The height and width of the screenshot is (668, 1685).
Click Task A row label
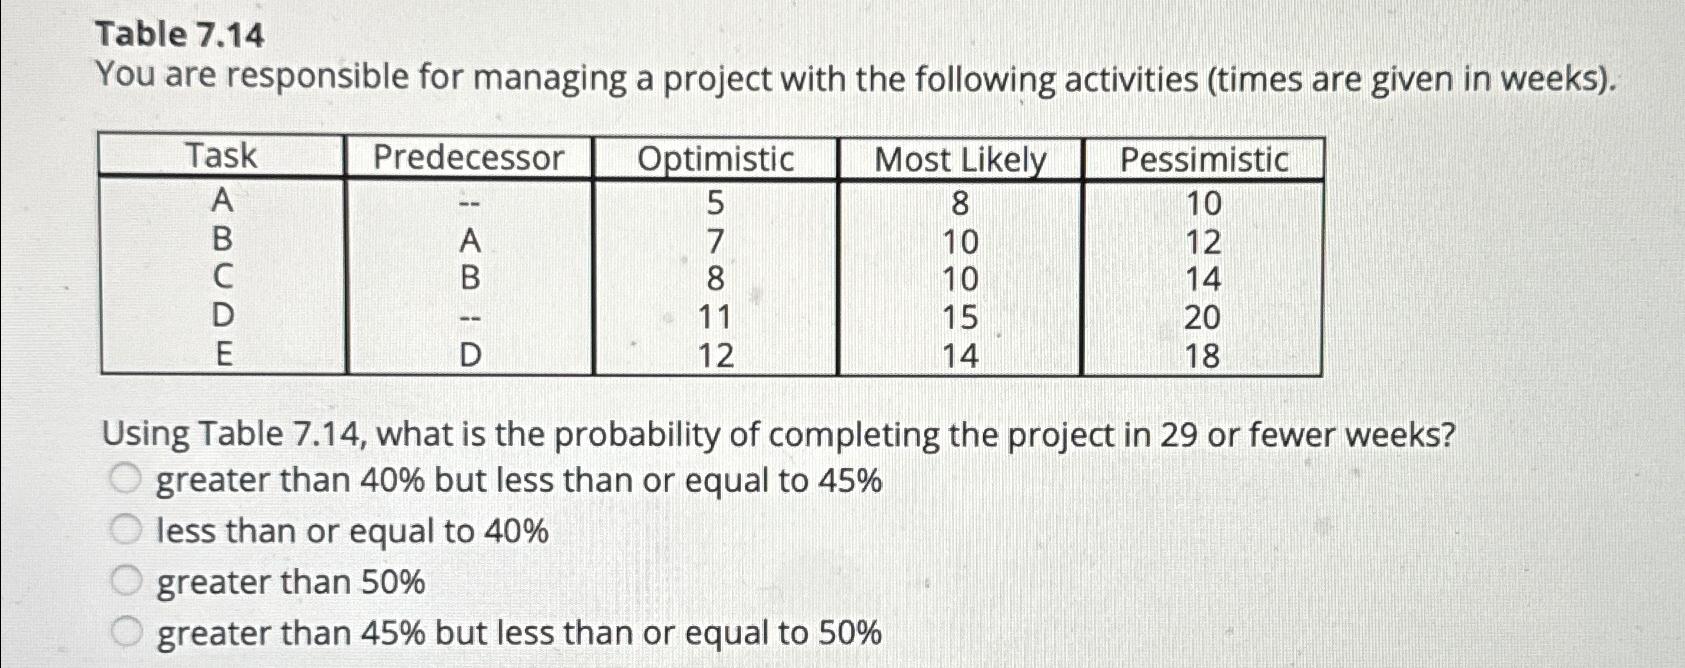[x=221, y=202]
